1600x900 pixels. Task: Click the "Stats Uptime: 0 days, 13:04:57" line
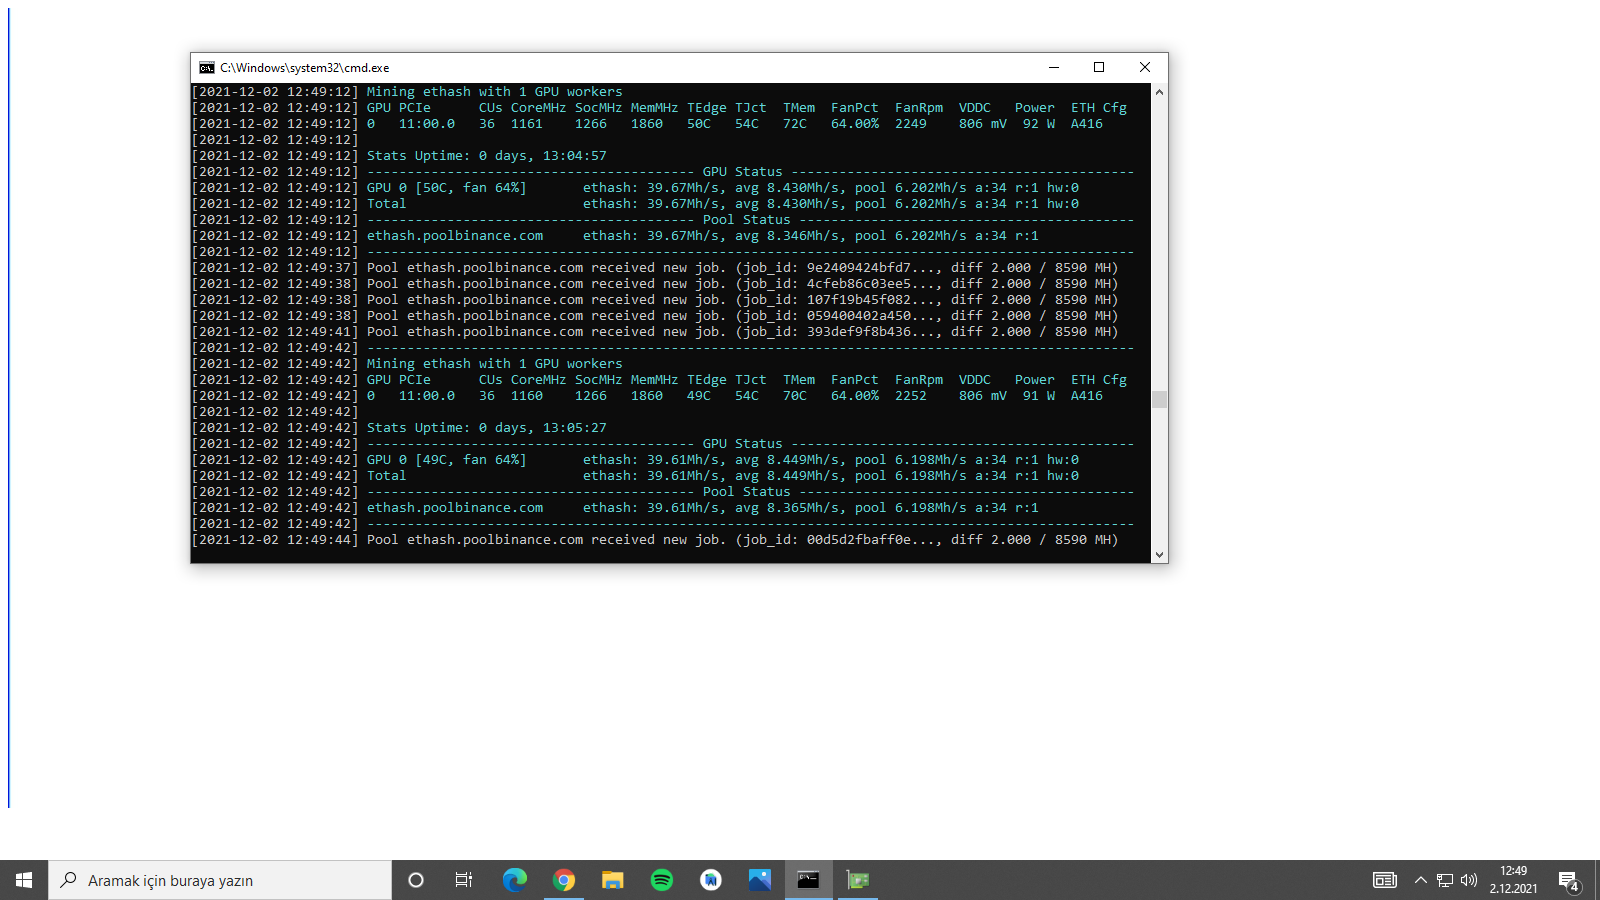point(487,156)
